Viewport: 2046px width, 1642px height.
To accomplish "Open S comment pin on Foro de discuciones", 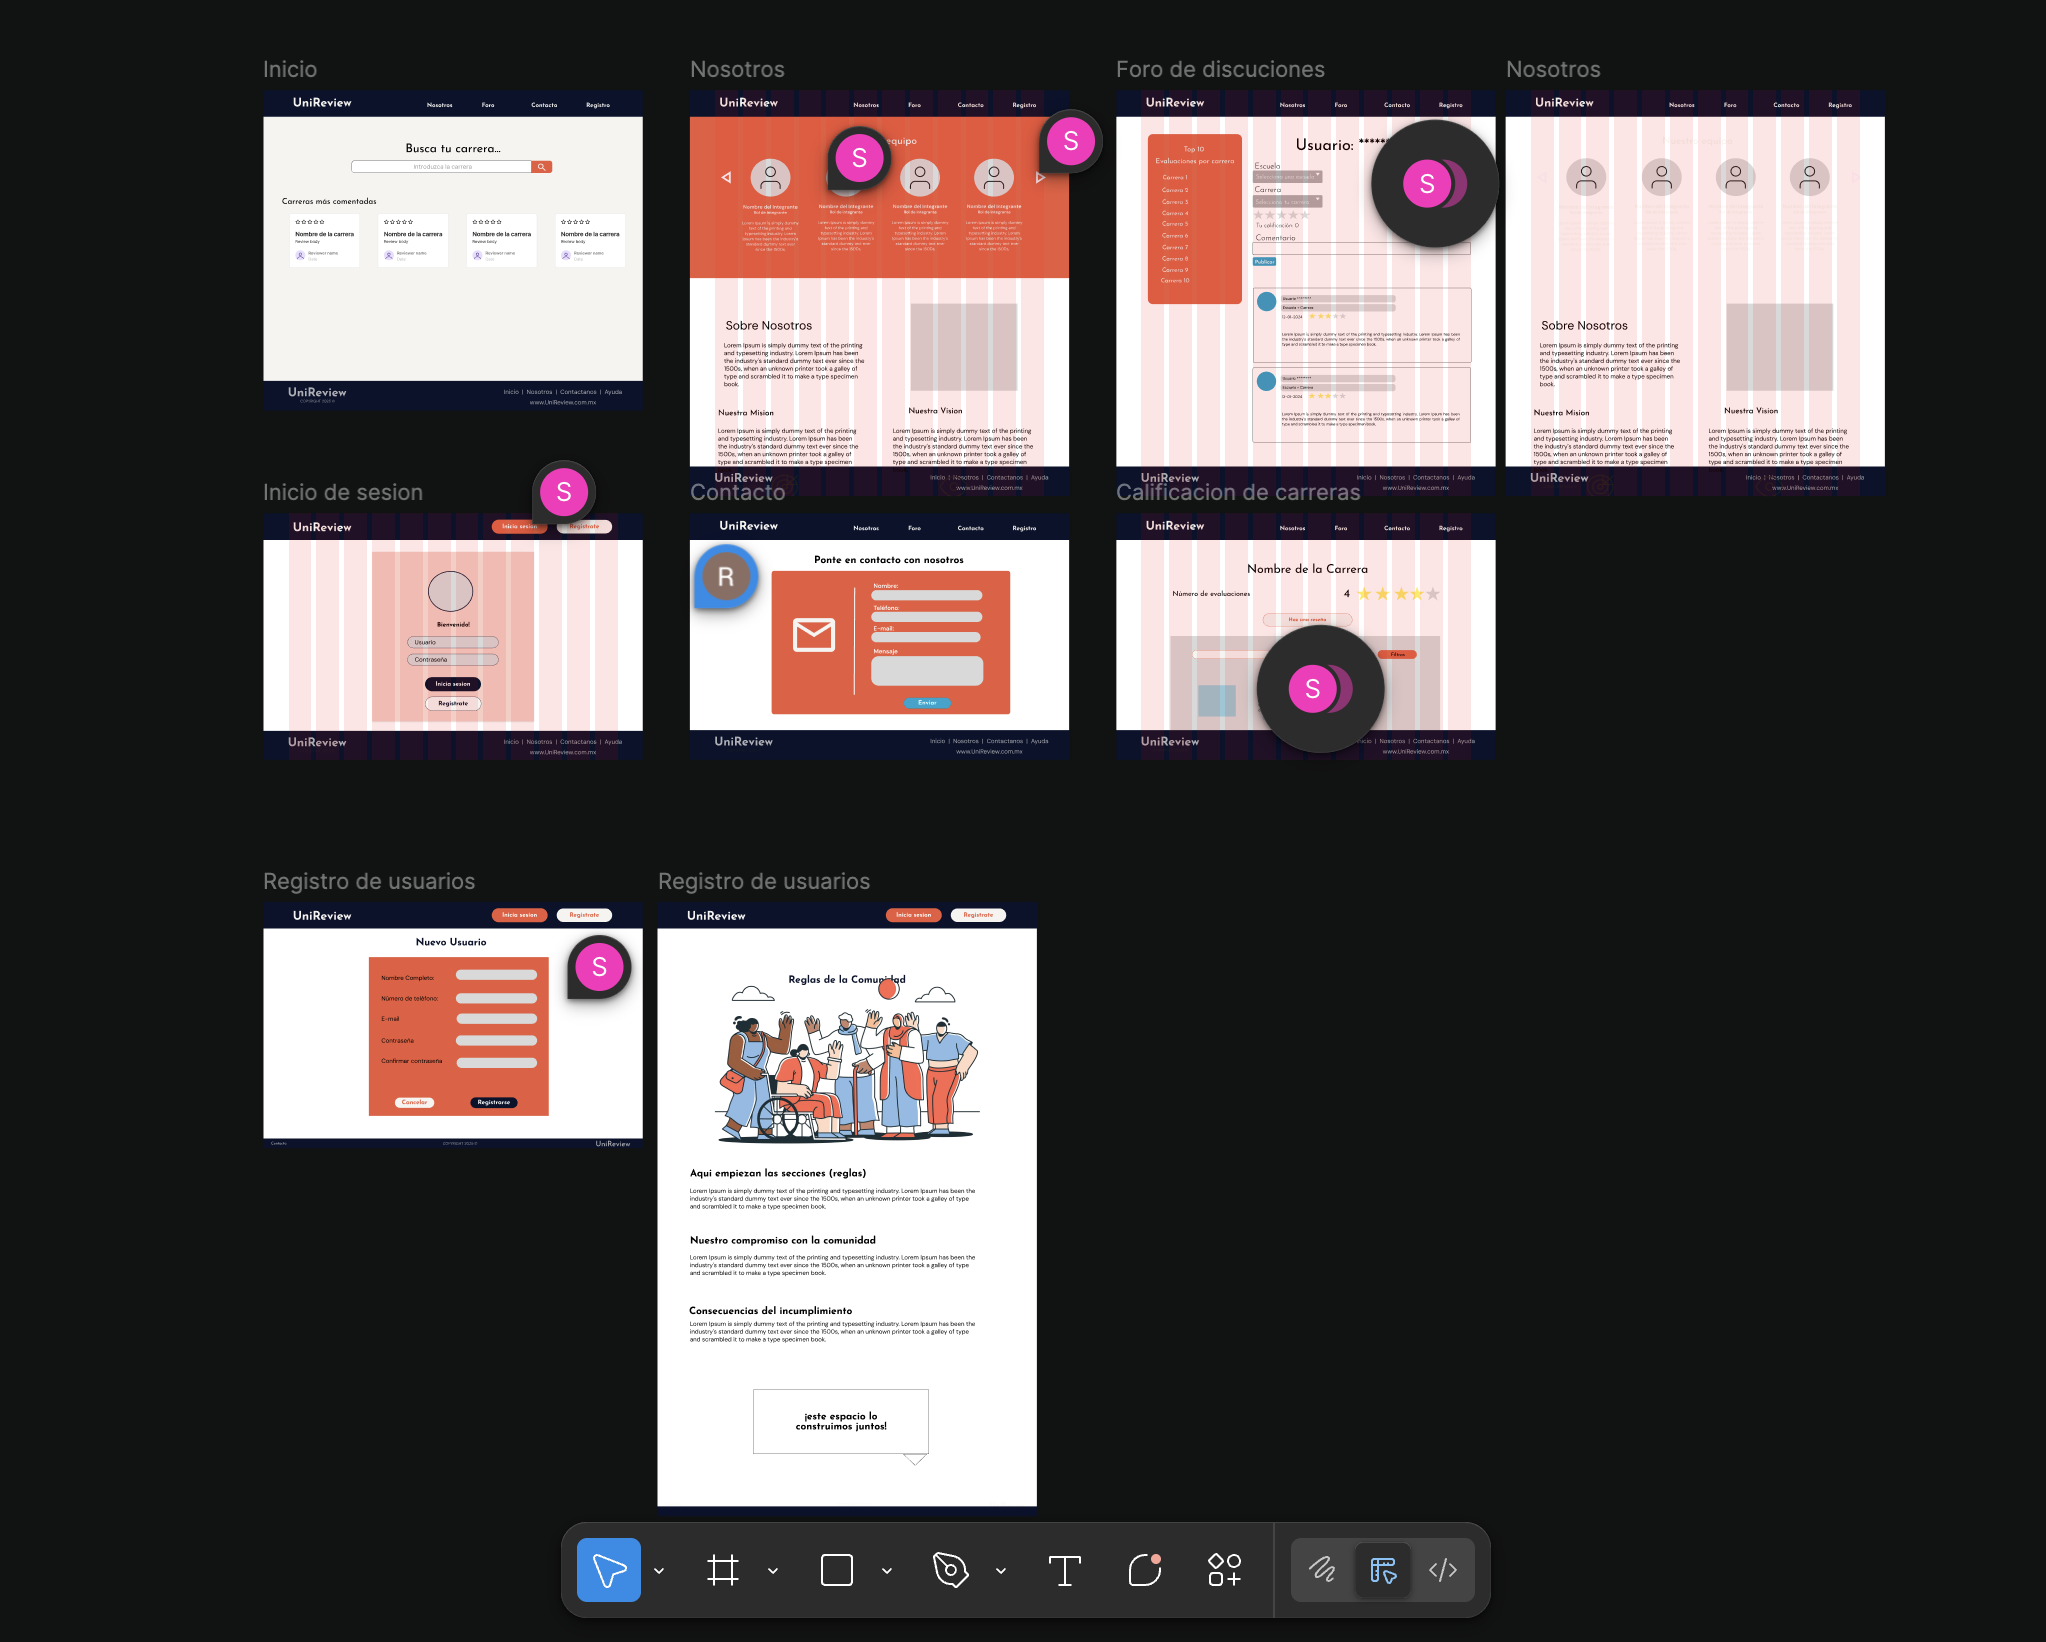I will [x=1434, y=184].
